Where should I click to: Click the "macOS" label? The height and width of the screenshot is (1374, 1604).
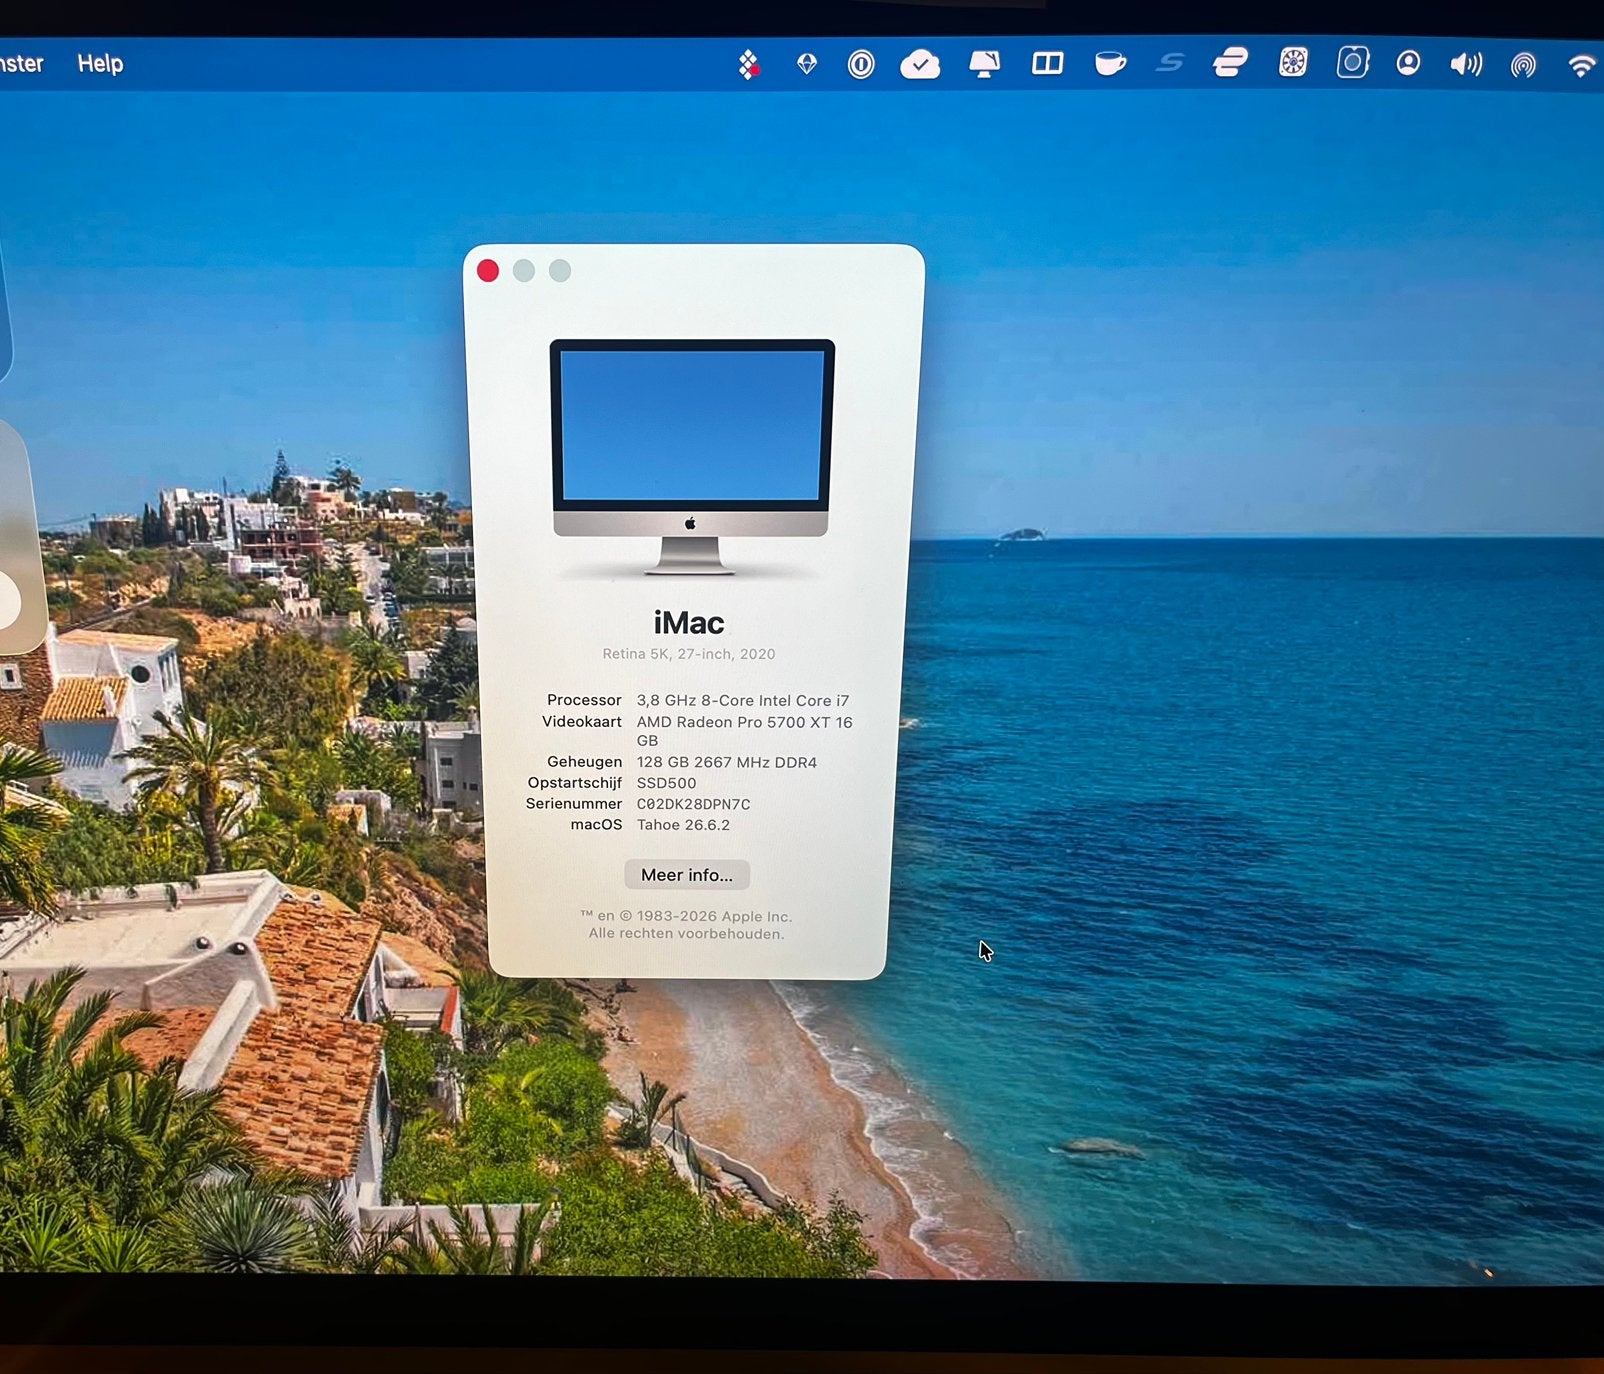point(596,825)
